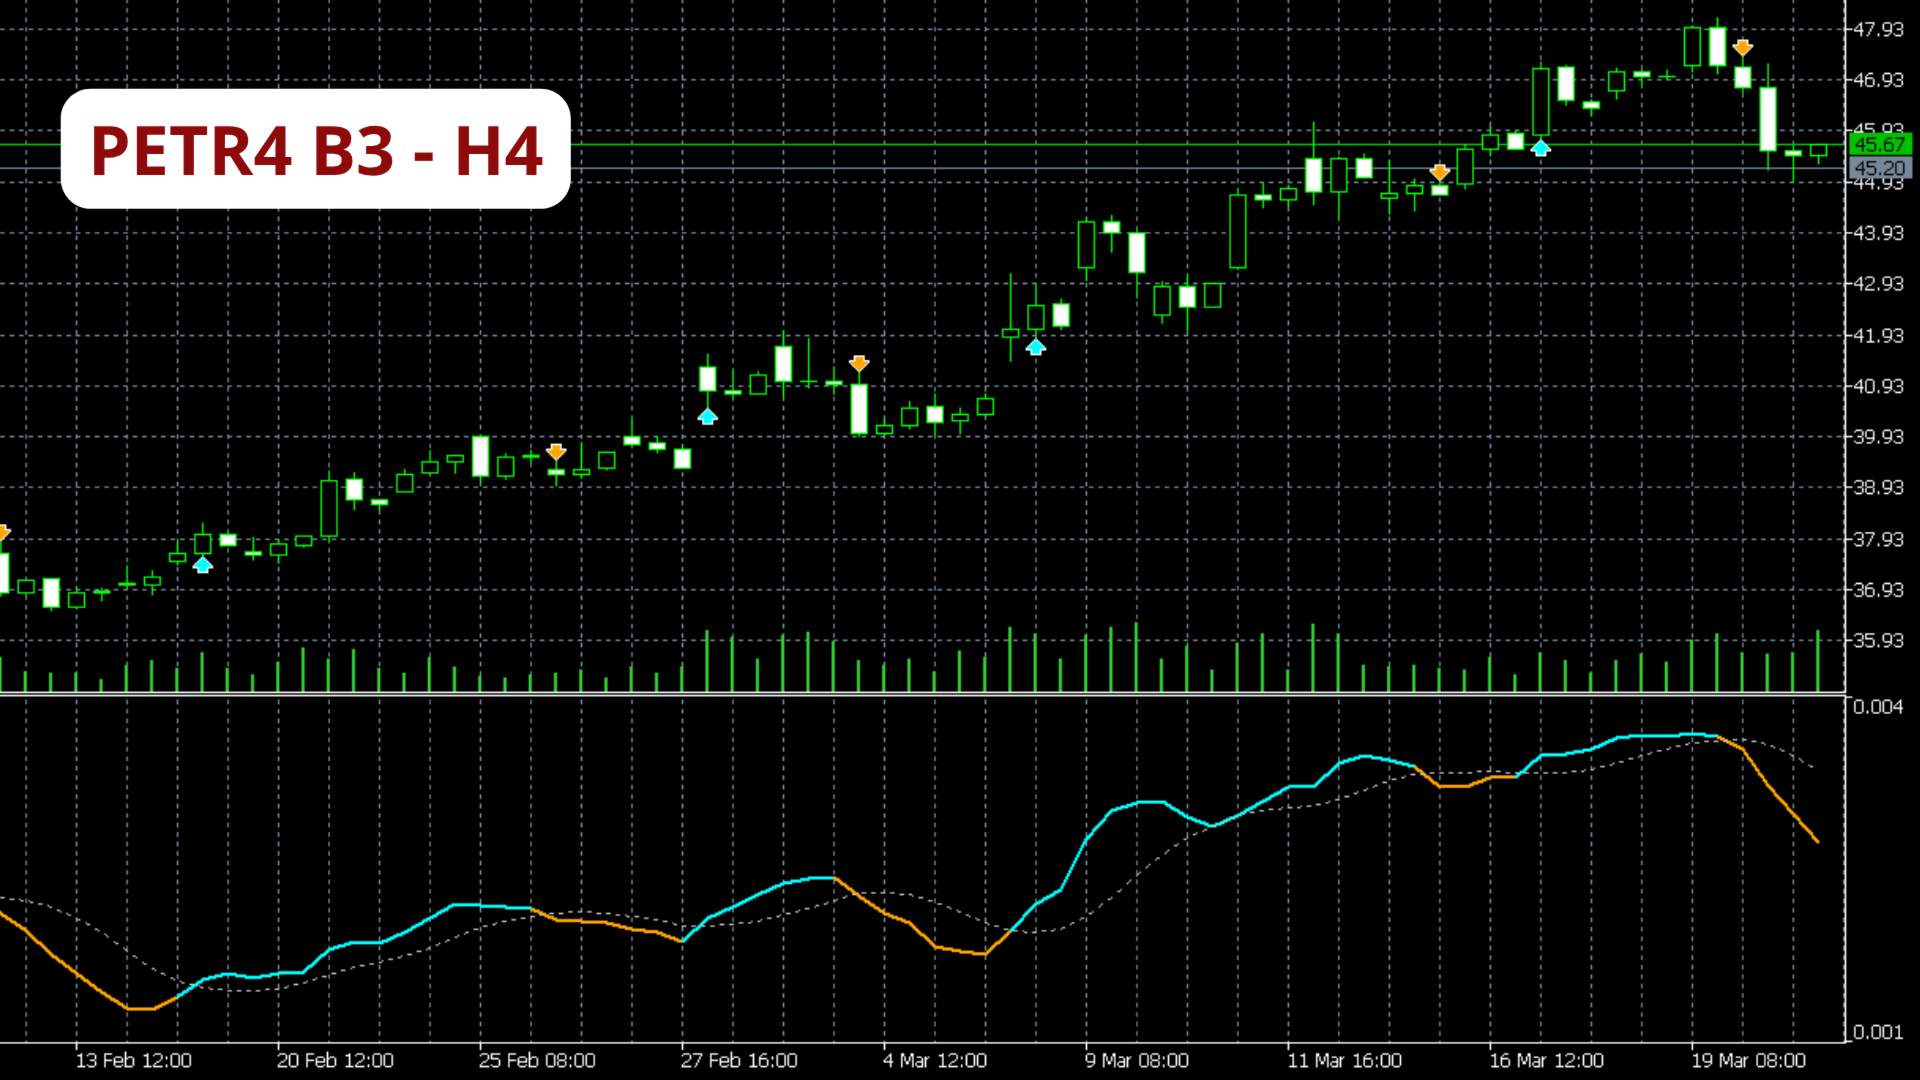Select the cyan buy arrow below 41.93 candles
The height and width of the screenshot is (1080, 1920).
pos(1036,347)
